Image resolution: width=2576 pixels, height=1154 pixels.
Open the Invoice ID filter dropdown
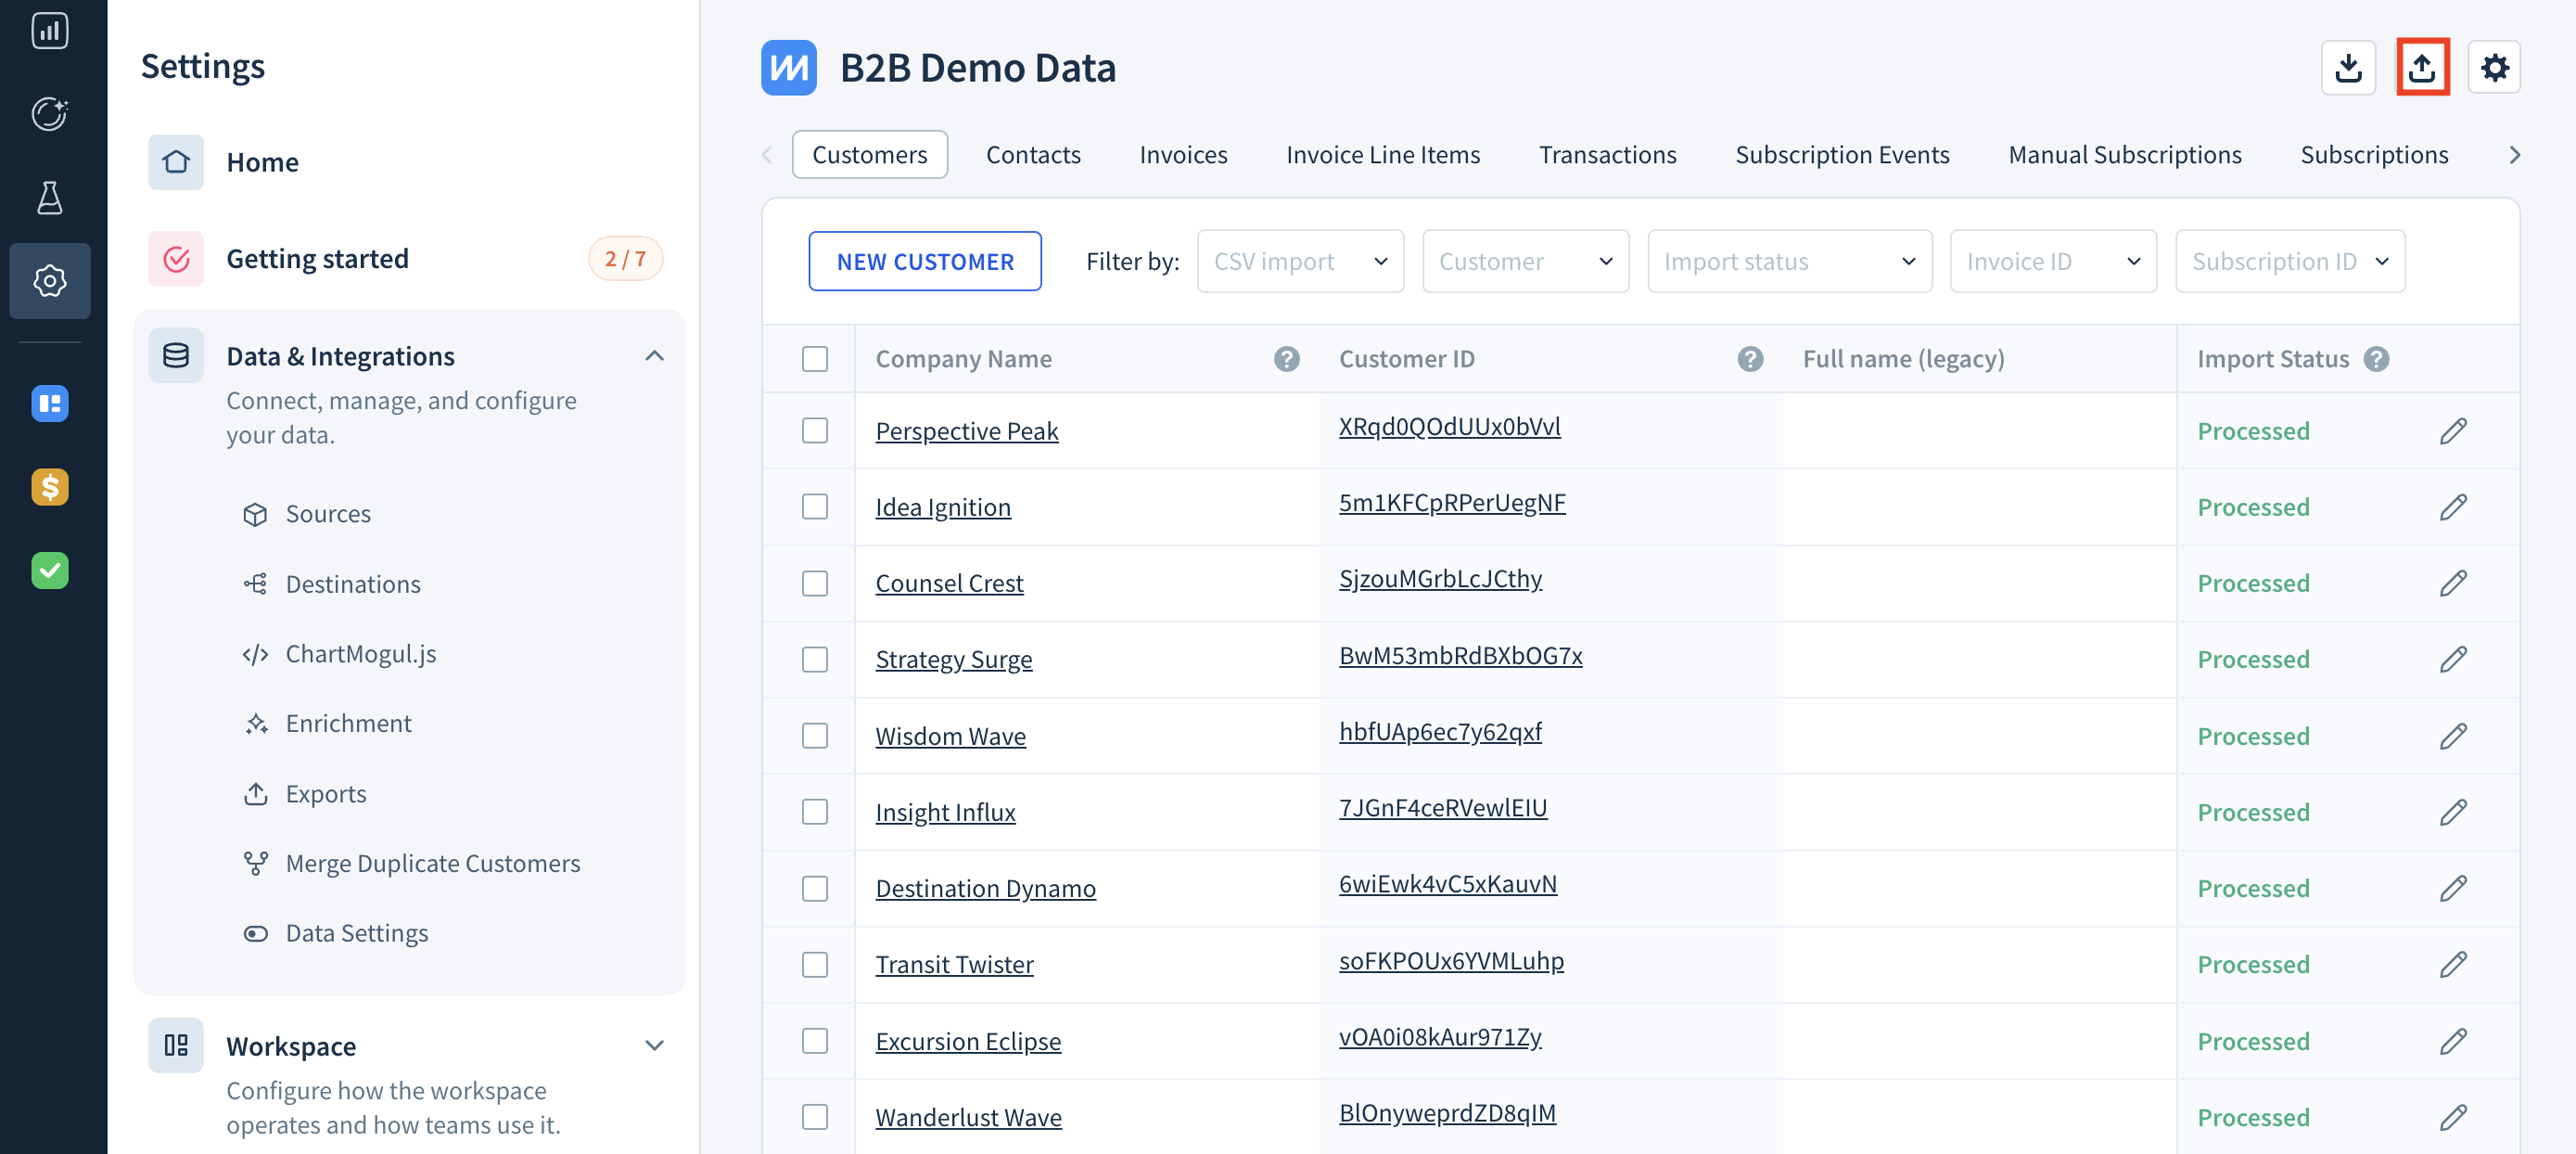coord(2052,261)
